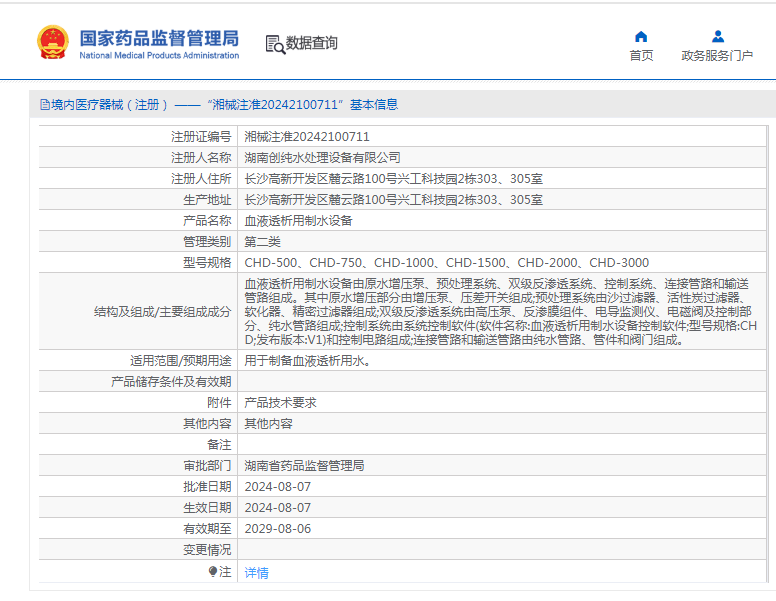The height and width of the screenshot is (601, 776).
Task: Click the 管理类别 label
Action: click(207, 242)
